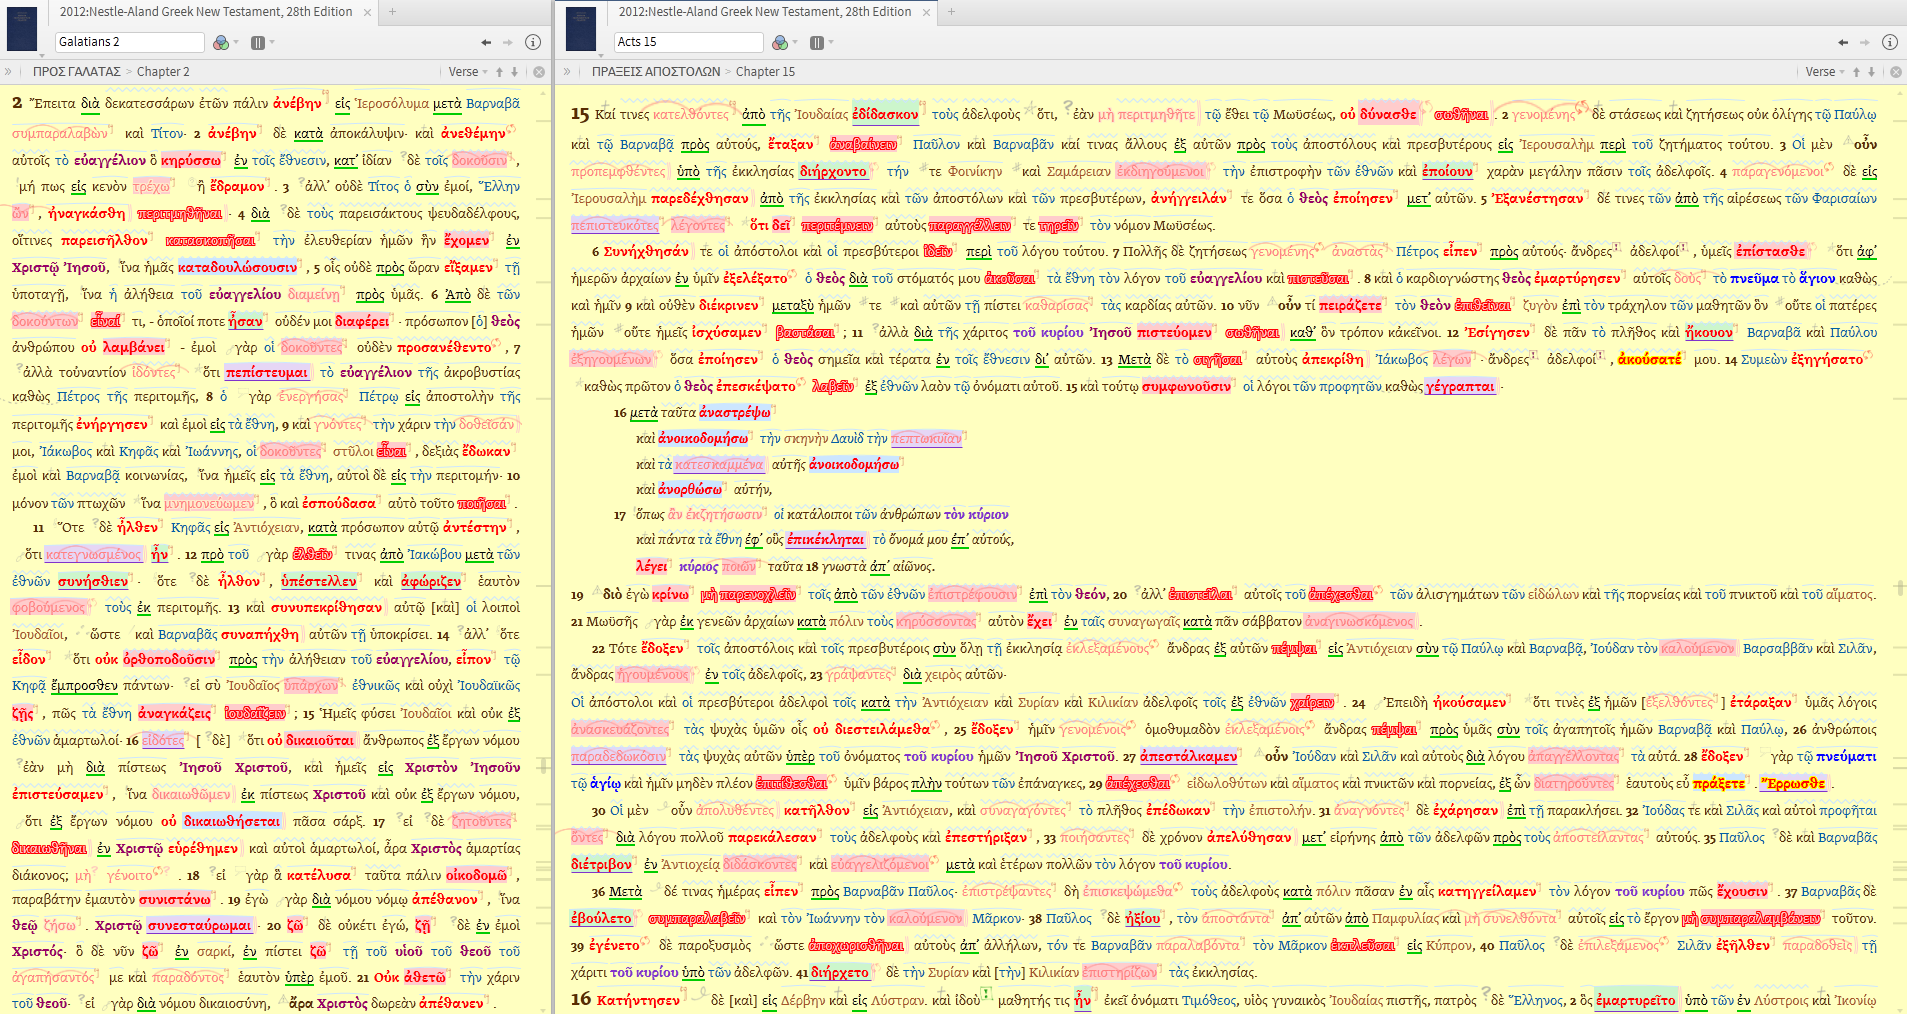The width and height of the screenshot is (1907, 1014).
Task: Click the word Συνήχθησάν in Acts 15:6
Action: (646, 251)
